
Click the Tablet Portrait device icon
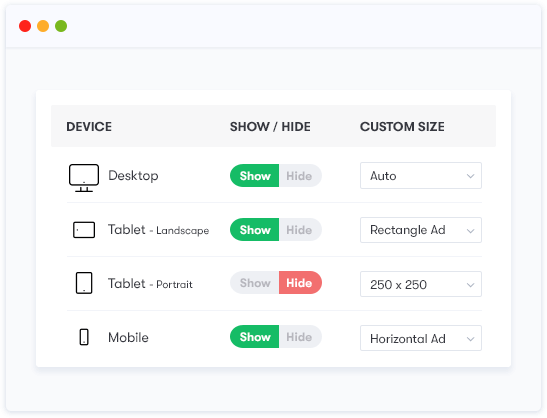click(84, 283)
